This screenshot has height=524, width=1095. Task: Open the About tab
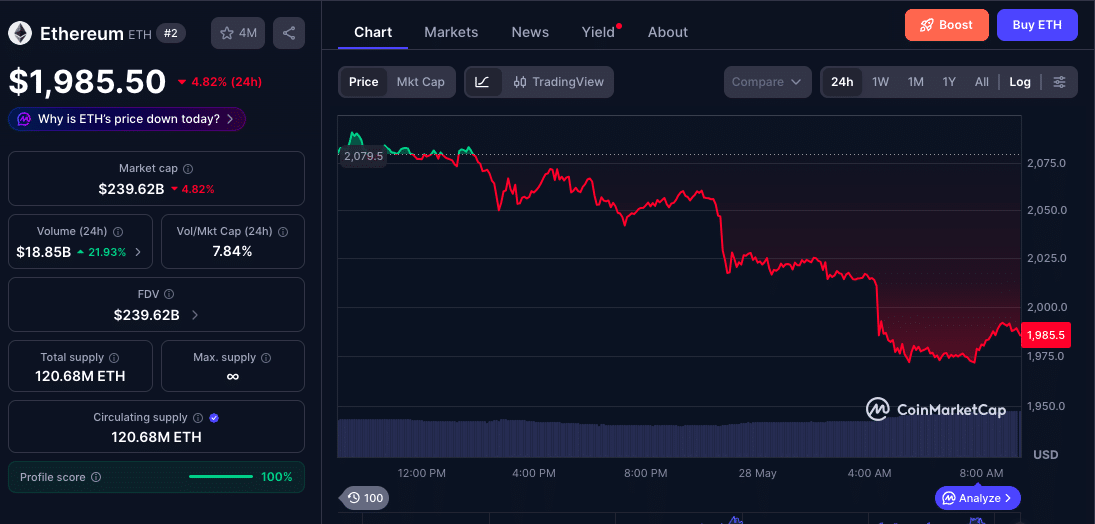point(668,32)
